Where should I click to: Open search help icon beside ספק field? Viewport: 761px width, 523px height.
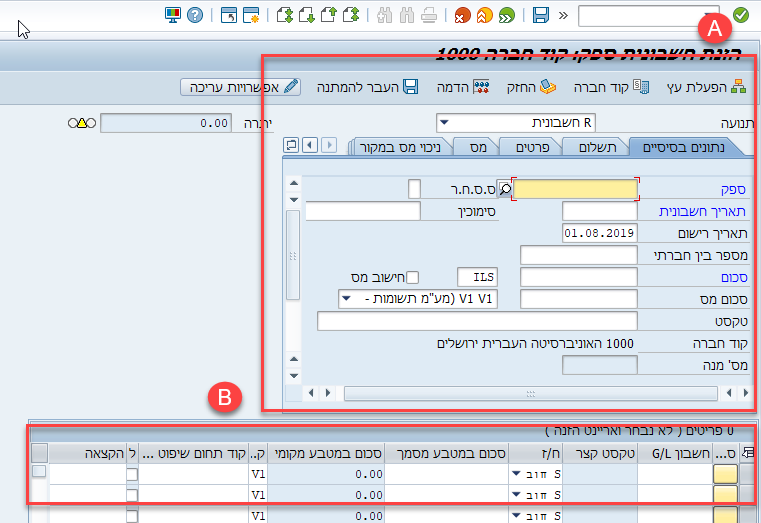coord(505,189)
